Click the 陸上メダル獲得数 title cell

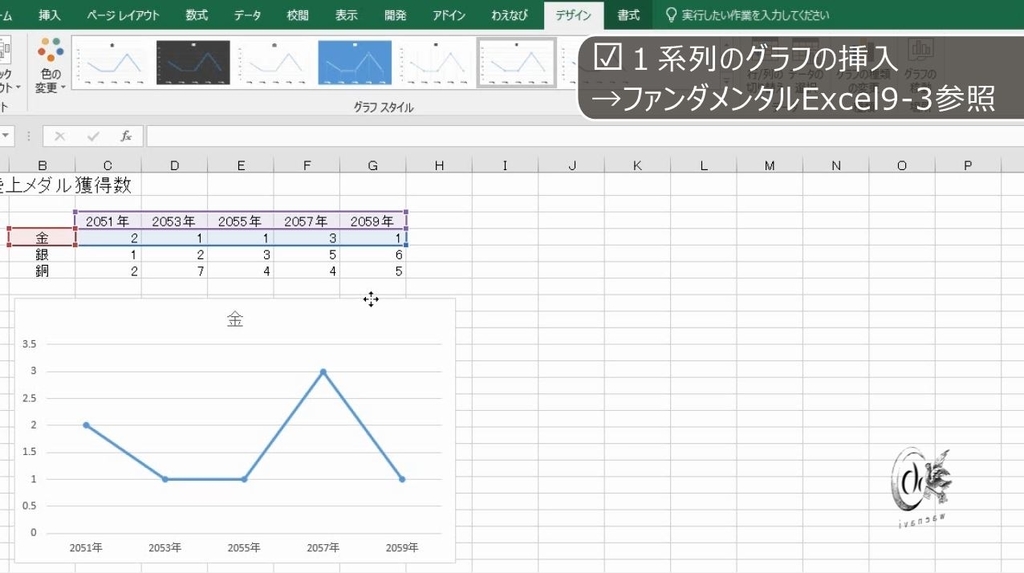coord(65,185)
